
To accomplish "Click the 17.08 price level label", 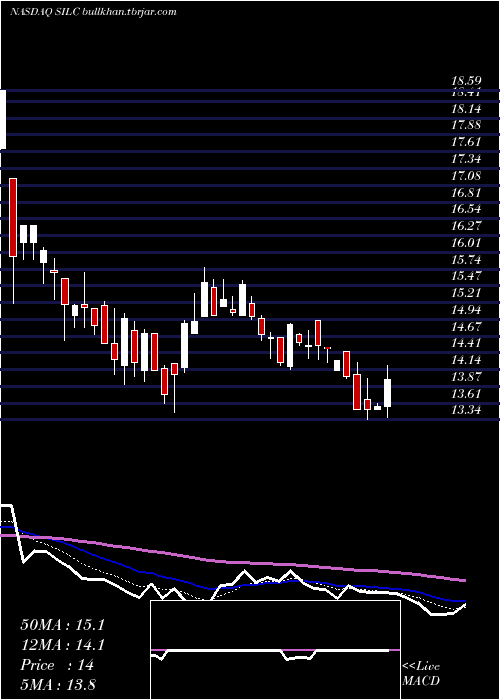I will point(466,176).
